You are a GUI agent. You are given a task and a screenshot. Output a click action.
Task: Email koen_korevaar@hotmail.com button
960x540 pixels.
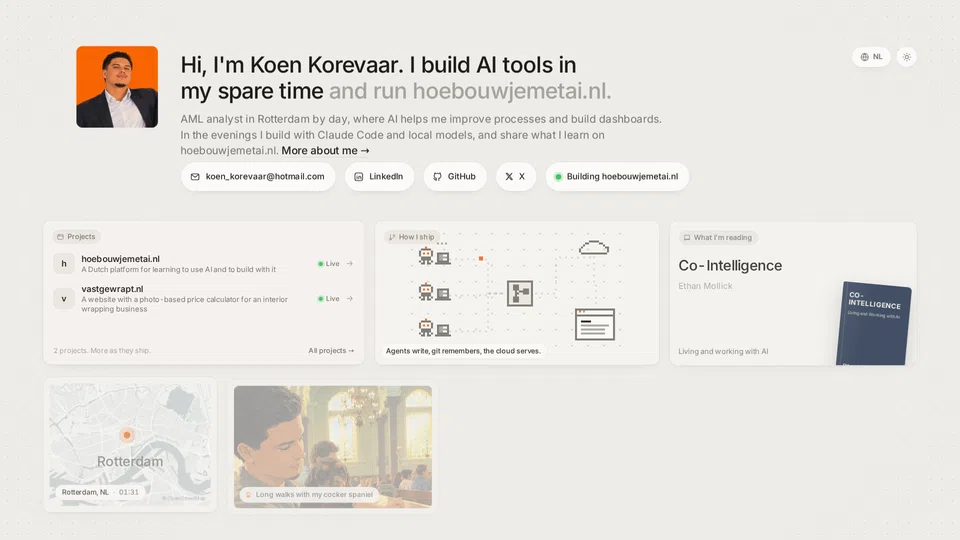click(258, 176)
